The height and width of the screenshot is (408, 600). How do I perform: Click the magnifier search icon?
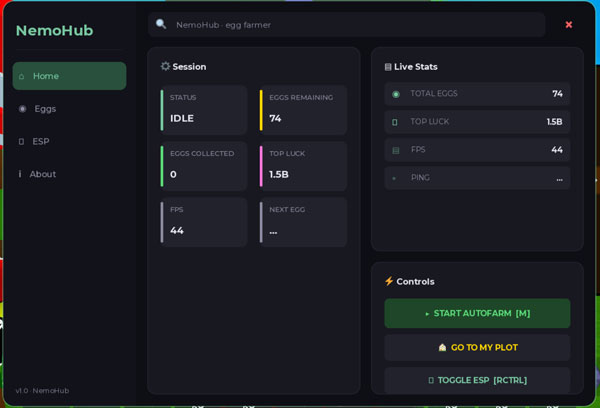click(161, 24)
